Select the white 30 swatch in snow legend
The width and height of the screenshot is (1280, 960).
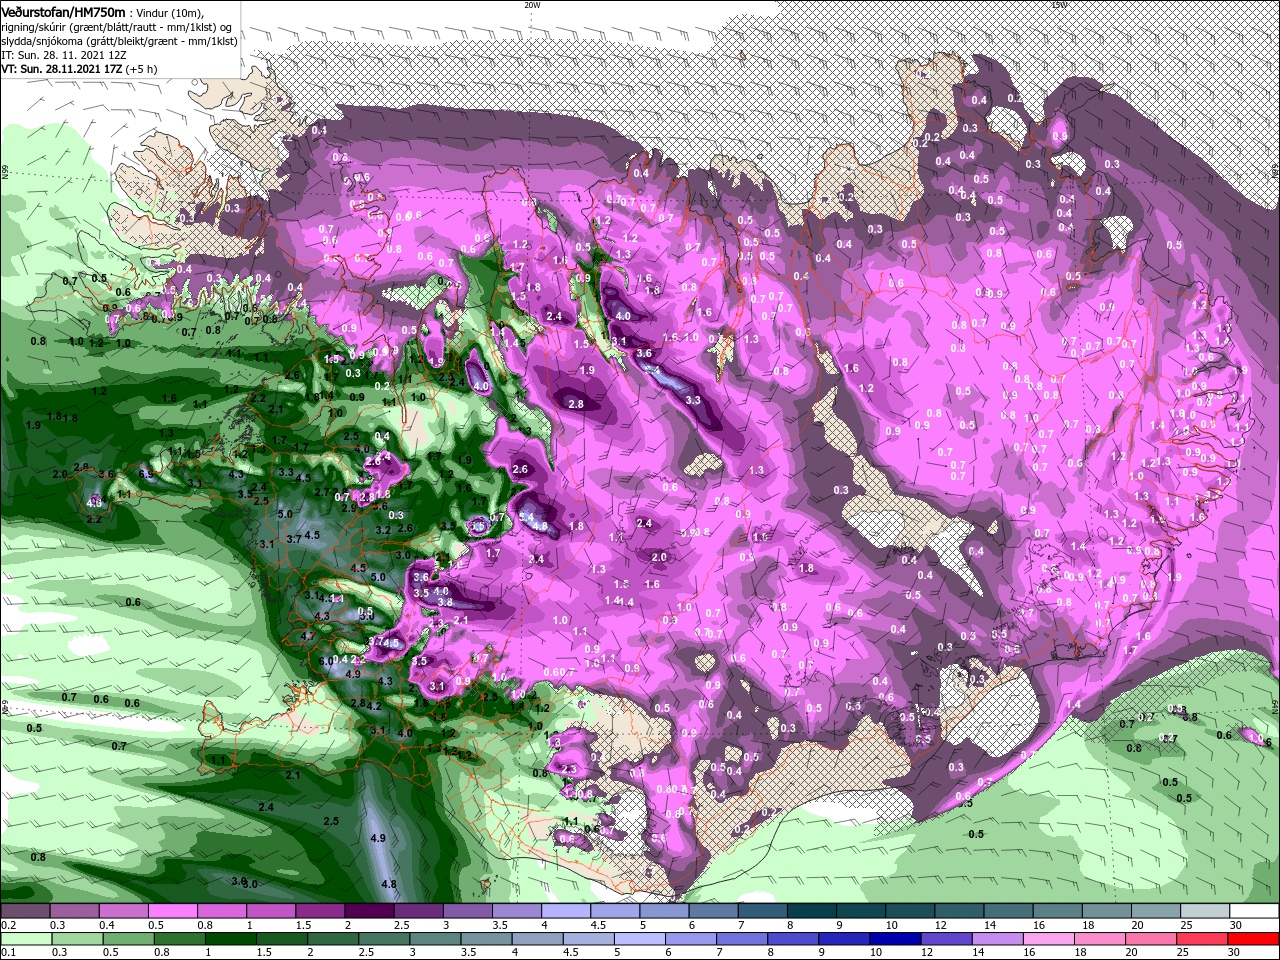coord(1255,911)
